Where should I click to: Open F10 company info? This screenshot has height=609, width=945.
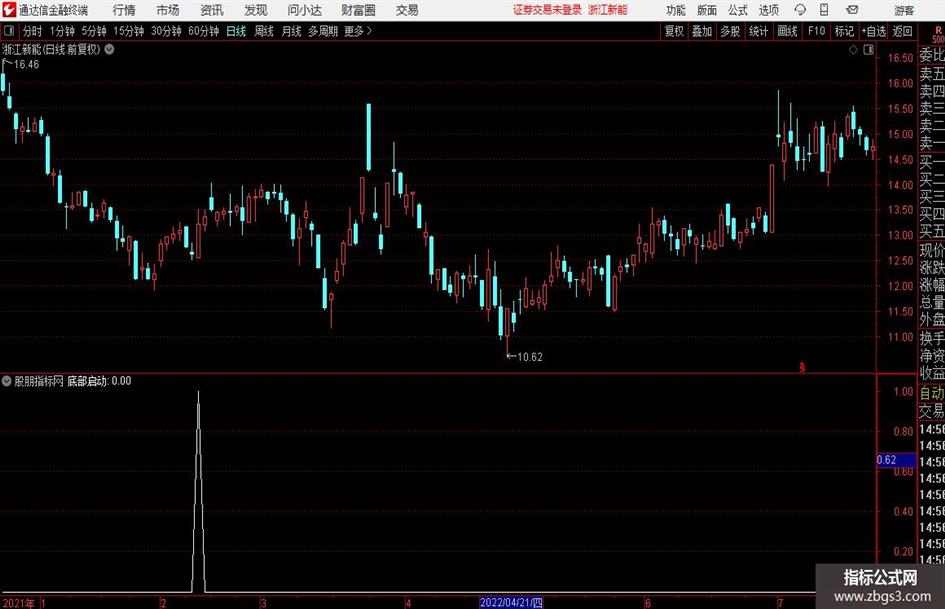coord(817,31)
